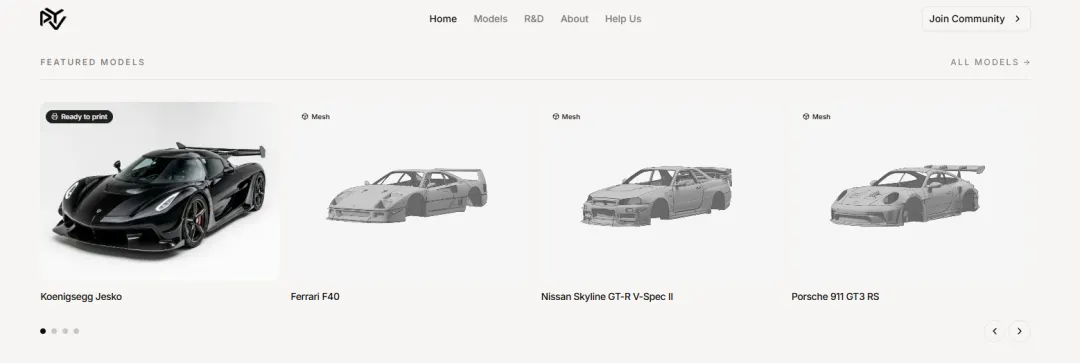
Task: Select the first carousel pagination dot
Action: pyautogui.click(x=43, y=331)
